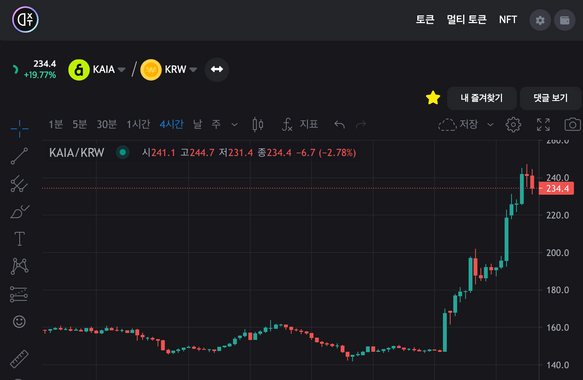
Task: Take chart snapshot with camera icon
Action: pos(573,125)
